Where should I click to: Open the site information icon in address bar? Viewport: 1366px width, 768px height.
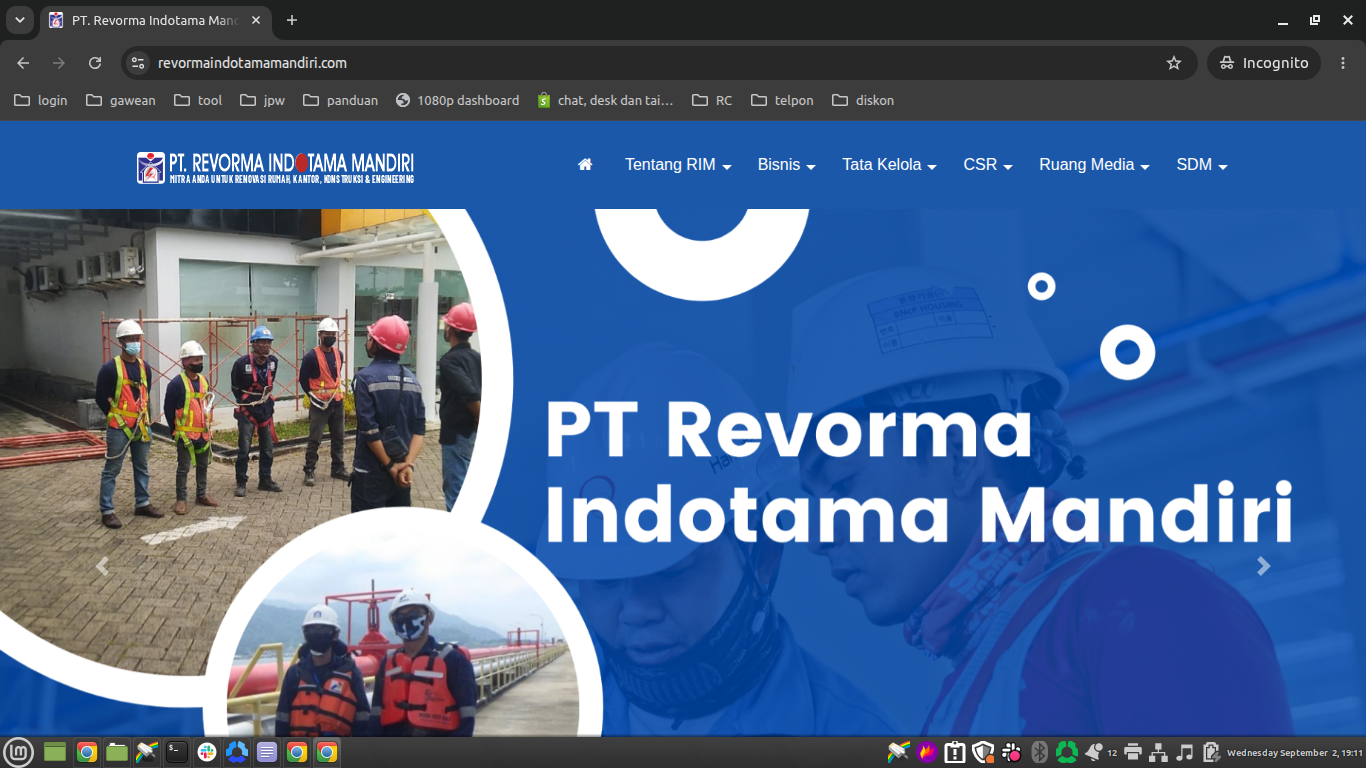tap(139, 63)
